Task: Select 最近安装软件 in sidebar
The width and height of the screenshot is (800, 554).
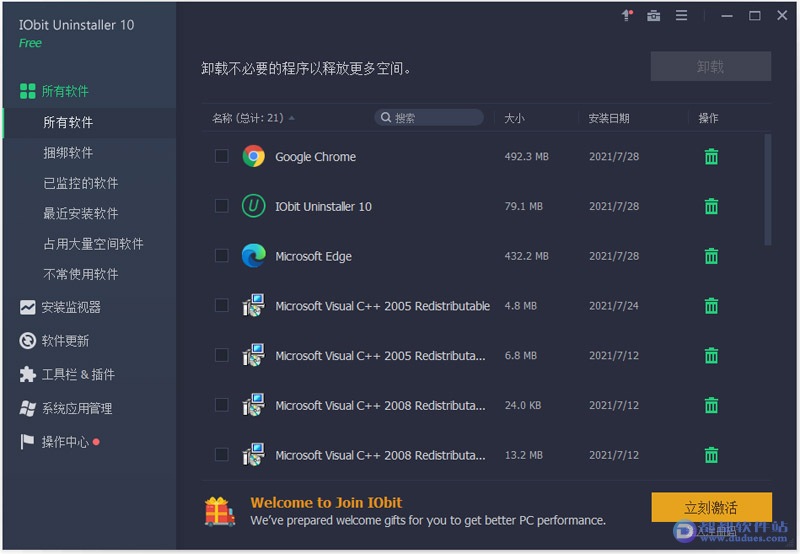Action: (81, 213)
